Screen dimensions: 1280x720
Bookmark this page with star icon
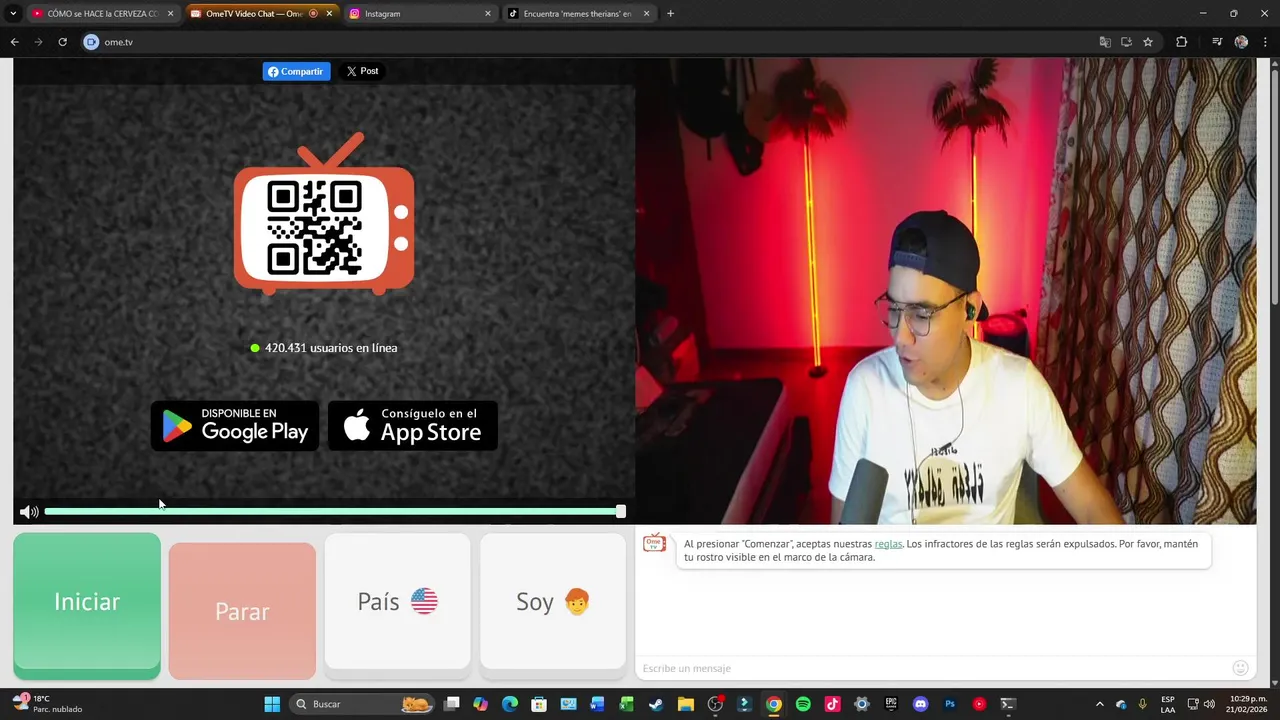[1148, 42]
